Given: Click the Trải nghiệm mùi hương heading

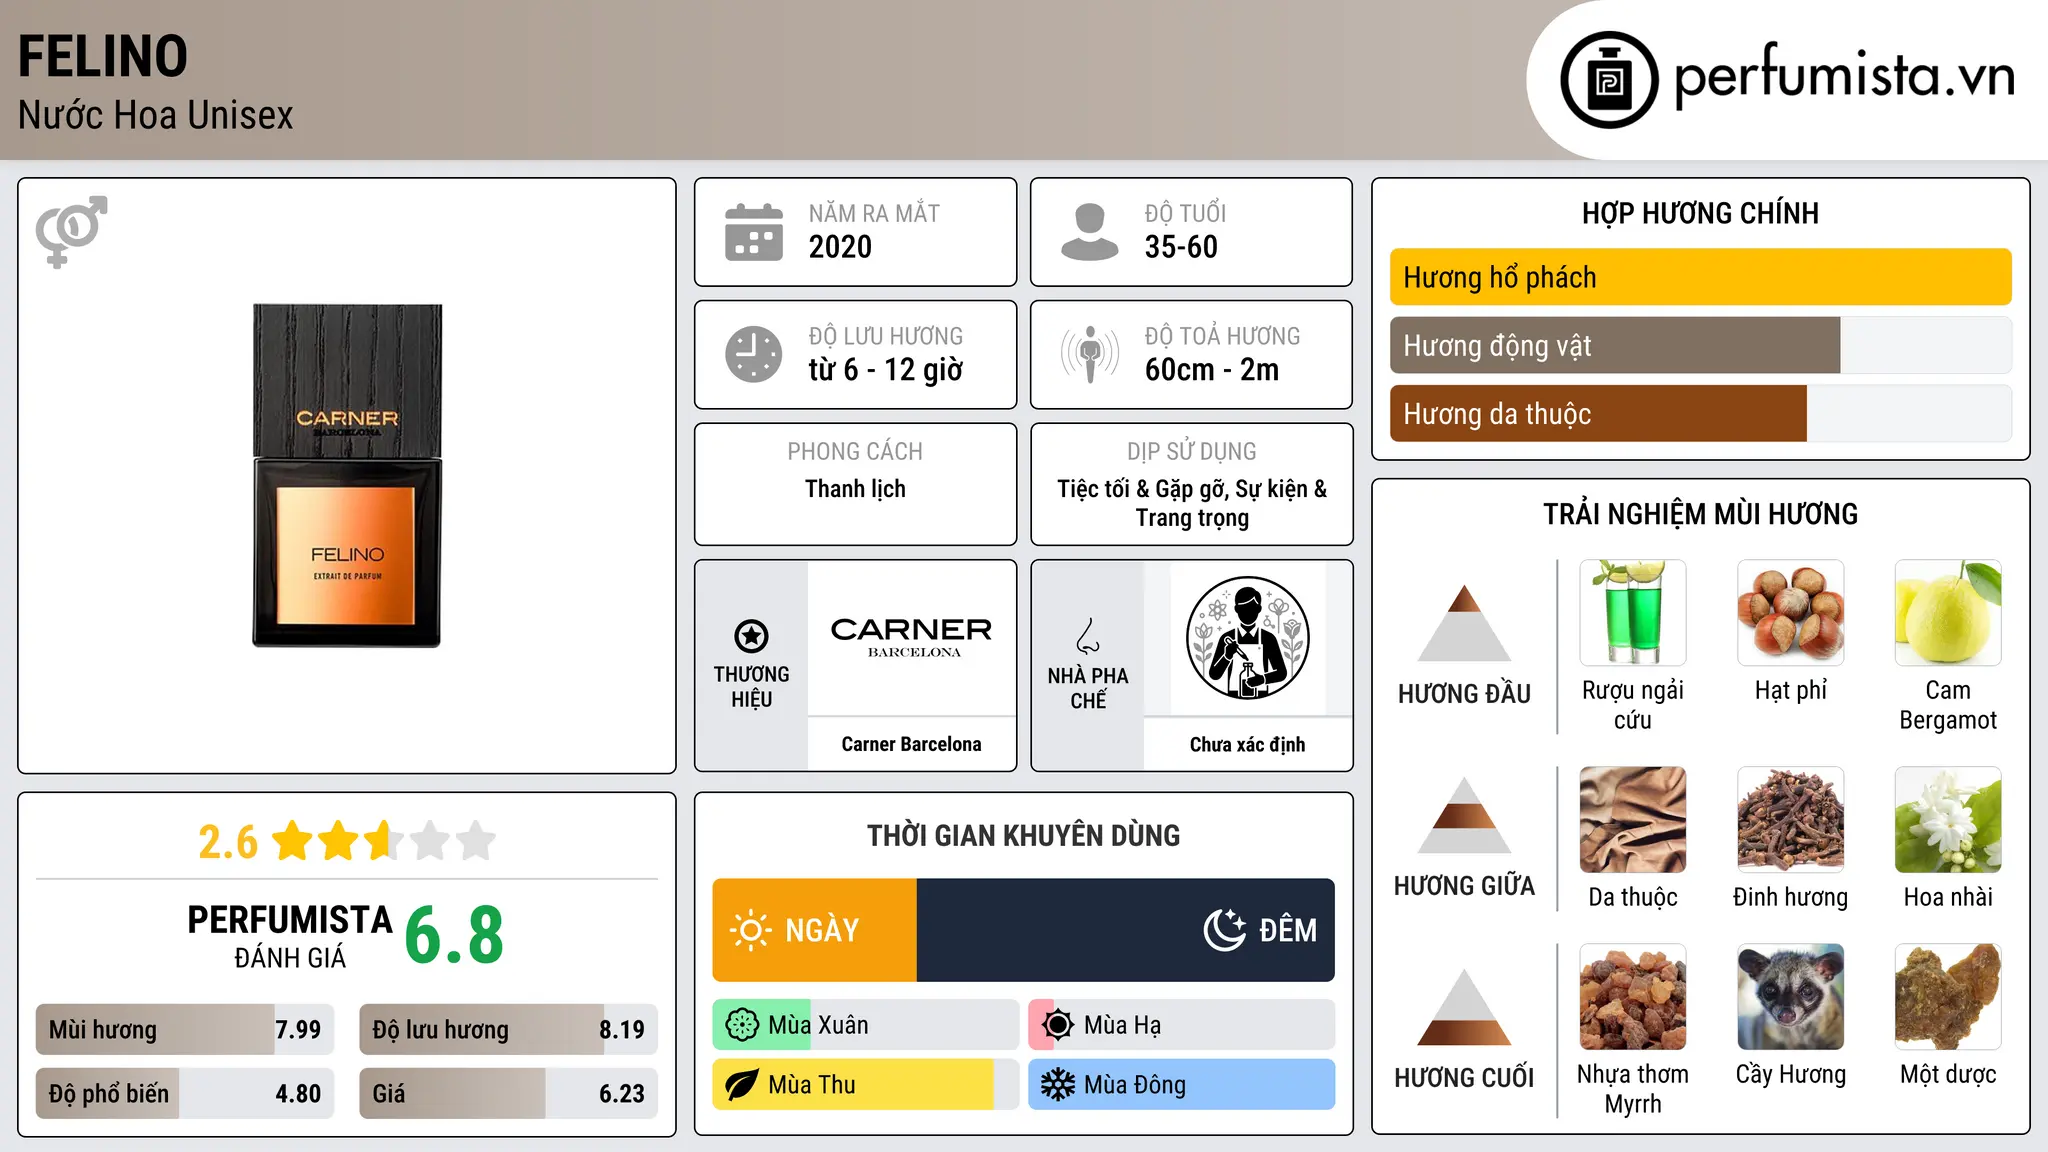Looking at the screenshot, I should click(x=1700, y=514).
